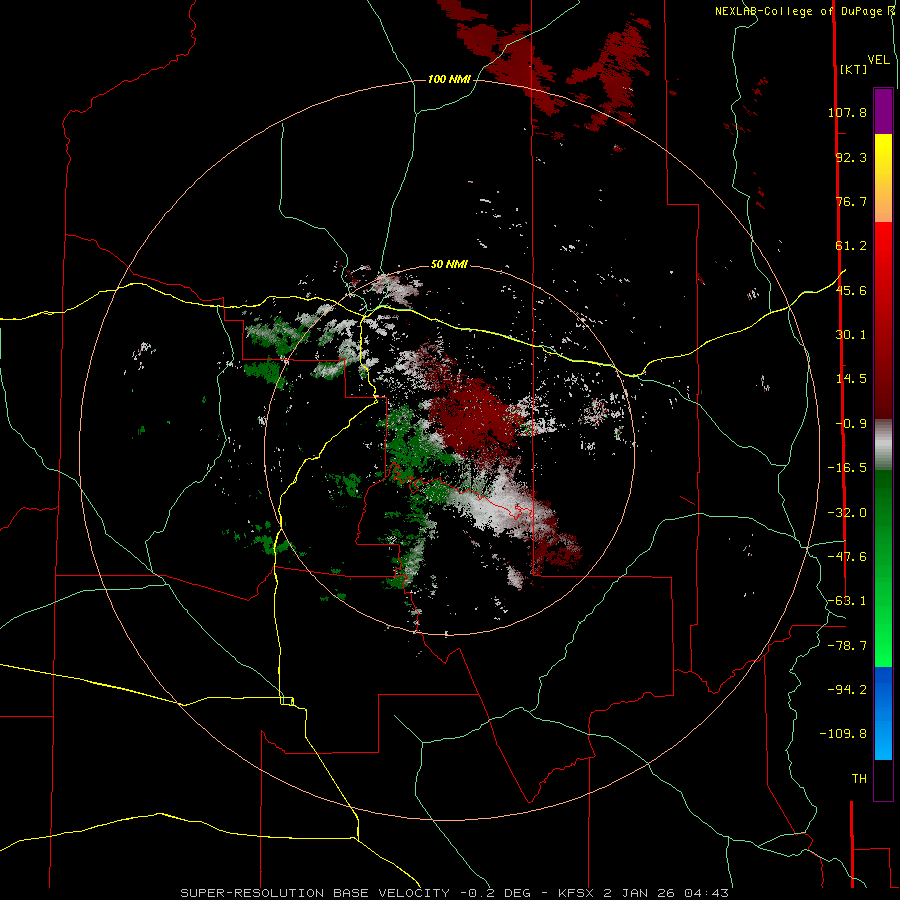Click the -16.5 scale value
Image resolution: width=900 pixels, height=900 pixels.
tap(847, 468)
